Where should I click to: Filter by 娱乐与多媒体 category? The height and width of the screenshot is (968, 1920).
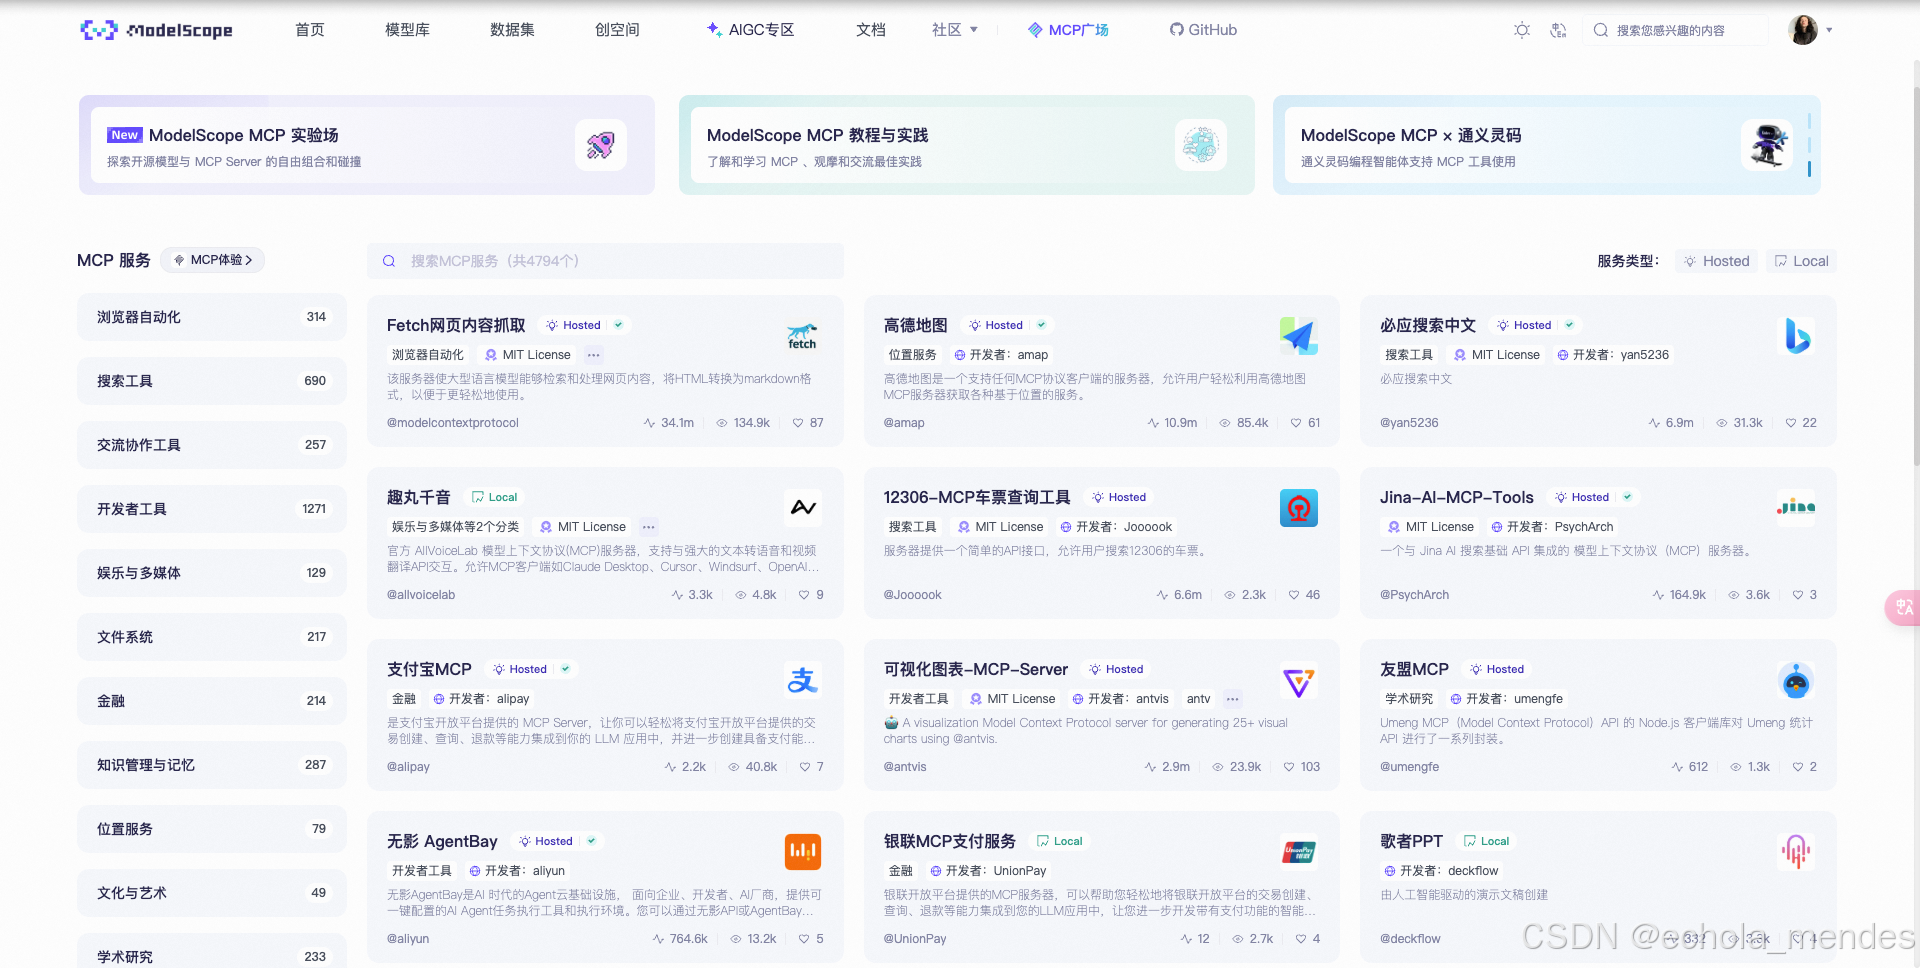[x=212, y=573]
